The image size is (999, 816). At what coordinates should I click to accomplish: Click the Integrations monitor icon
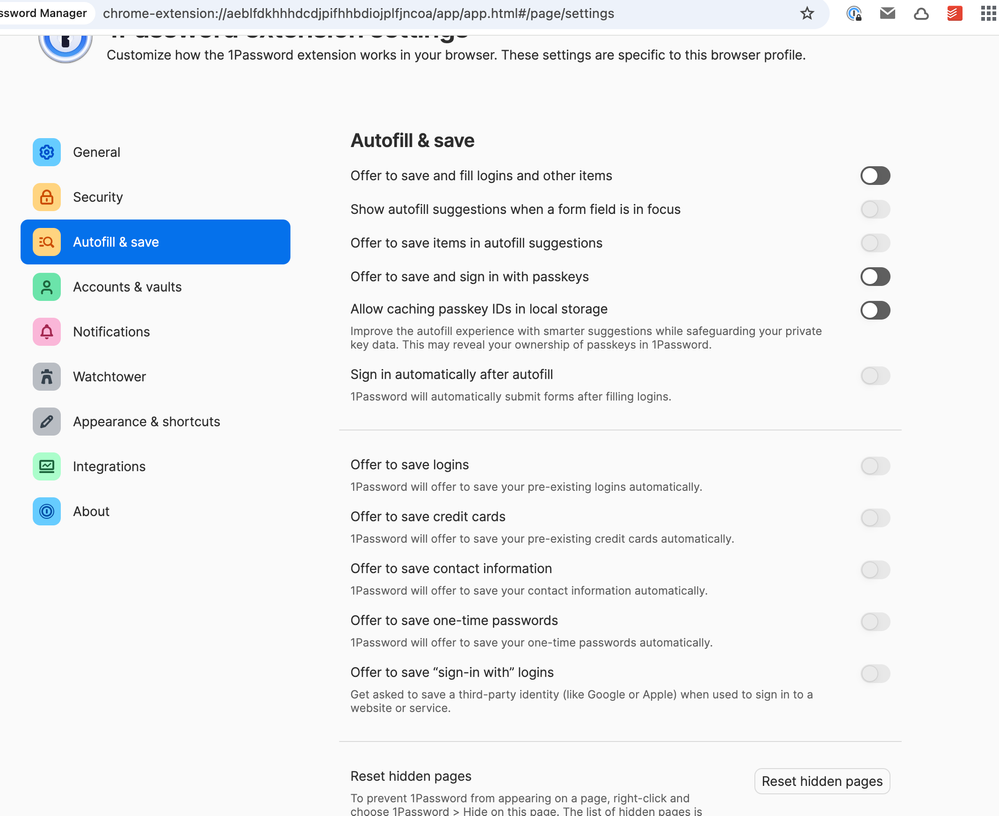point(47,467)
